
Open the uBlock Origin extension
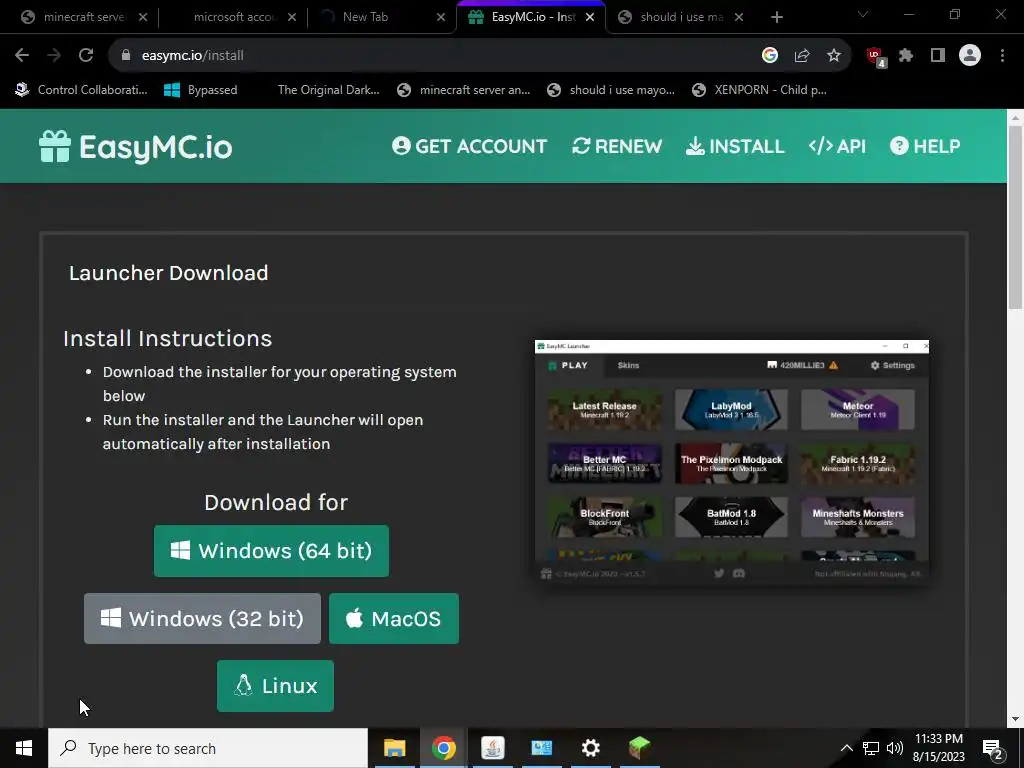(875, 56)
